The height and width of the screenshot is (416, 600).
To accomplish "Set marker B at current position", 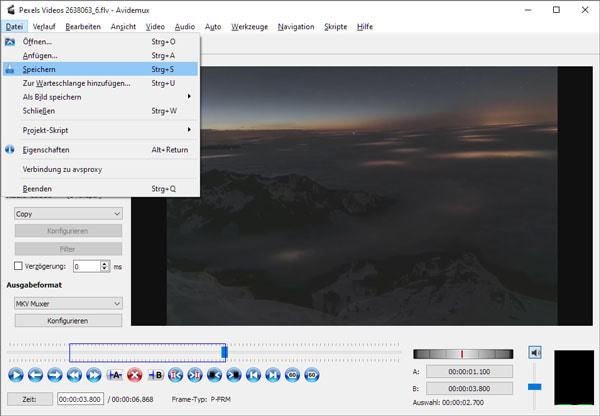I will point(155,374).
